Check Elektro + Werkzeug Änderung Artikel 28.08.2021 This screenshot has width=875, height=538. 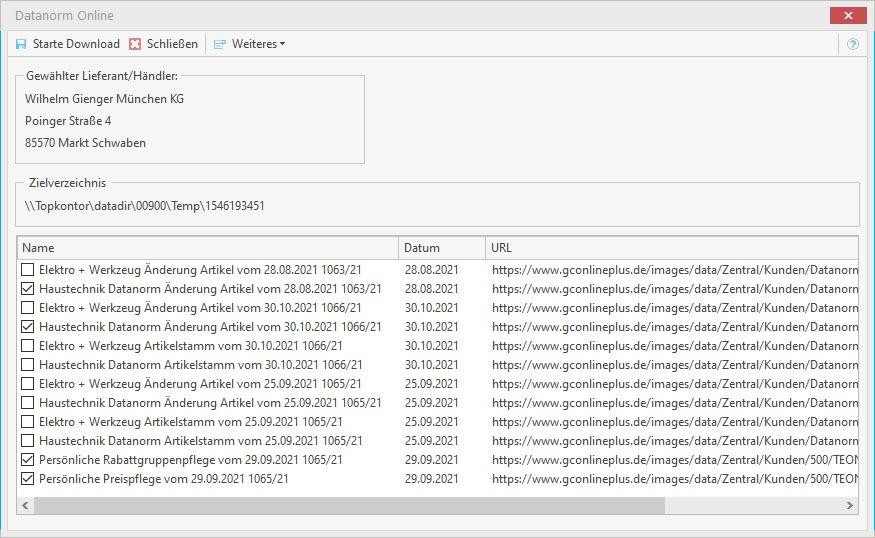27,270
